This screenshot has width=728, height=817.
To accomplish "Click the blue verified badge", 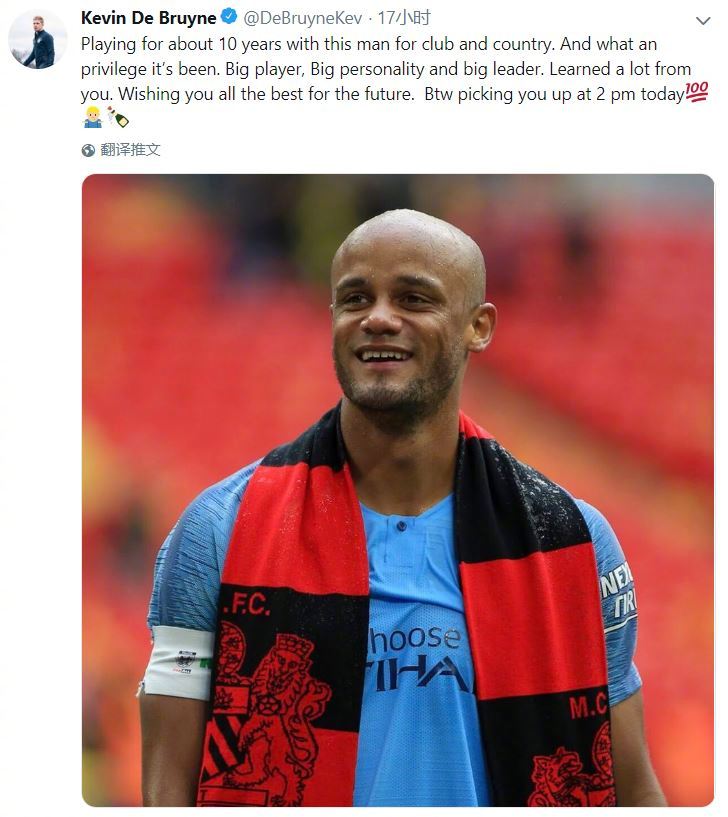I will 228,17.
